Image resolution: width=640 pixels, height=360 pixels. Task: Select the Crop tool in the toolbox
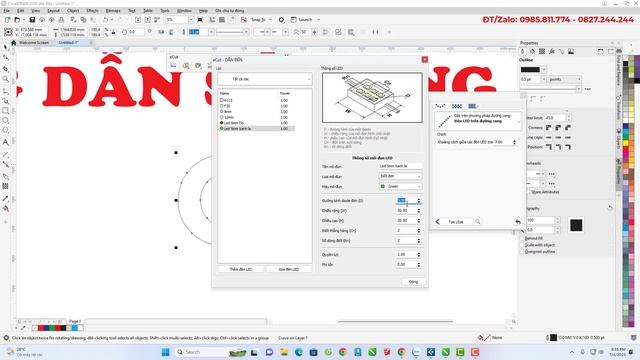pyautogui.click(x=5, y=69)
